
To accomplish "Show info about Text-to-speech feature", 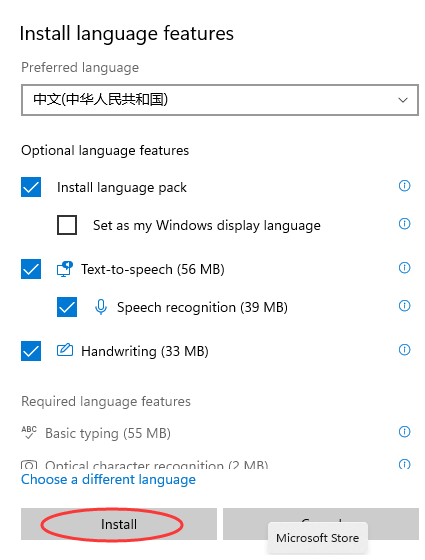I will tap(404, 268).
